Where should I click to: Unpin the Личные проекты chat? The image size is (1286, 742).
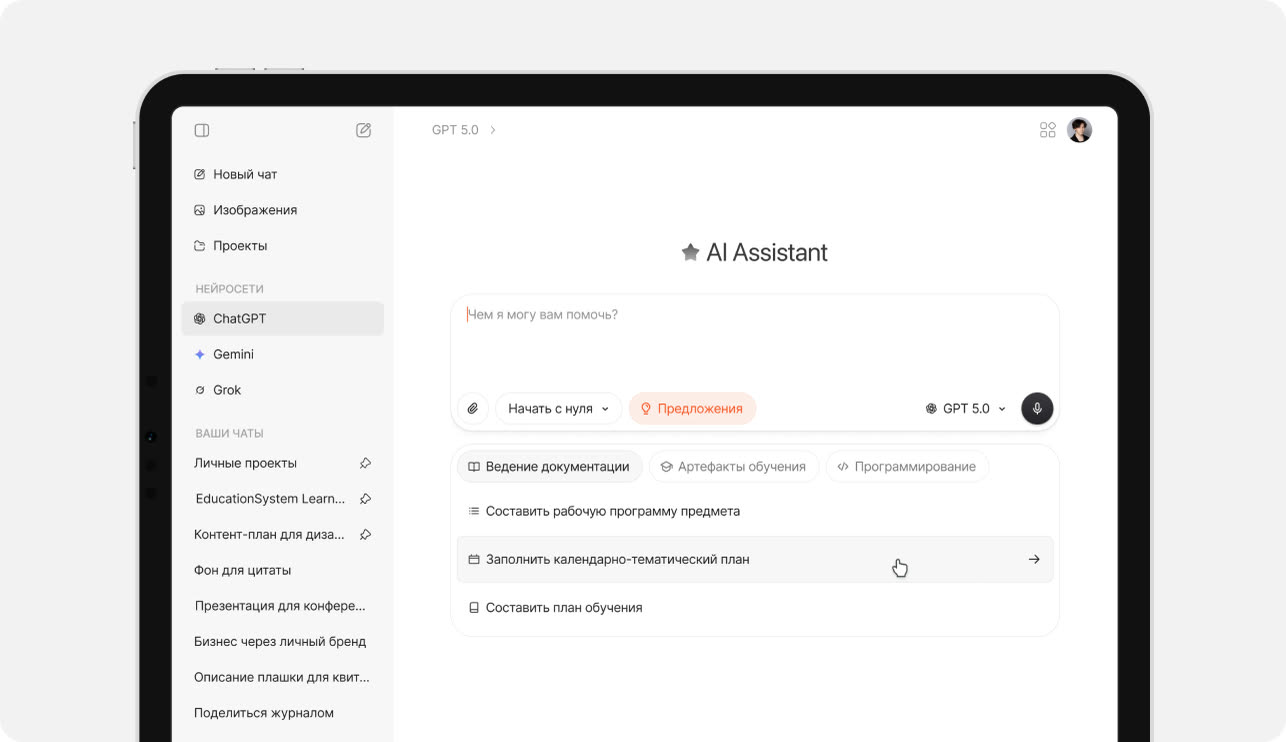click(366, 463)
